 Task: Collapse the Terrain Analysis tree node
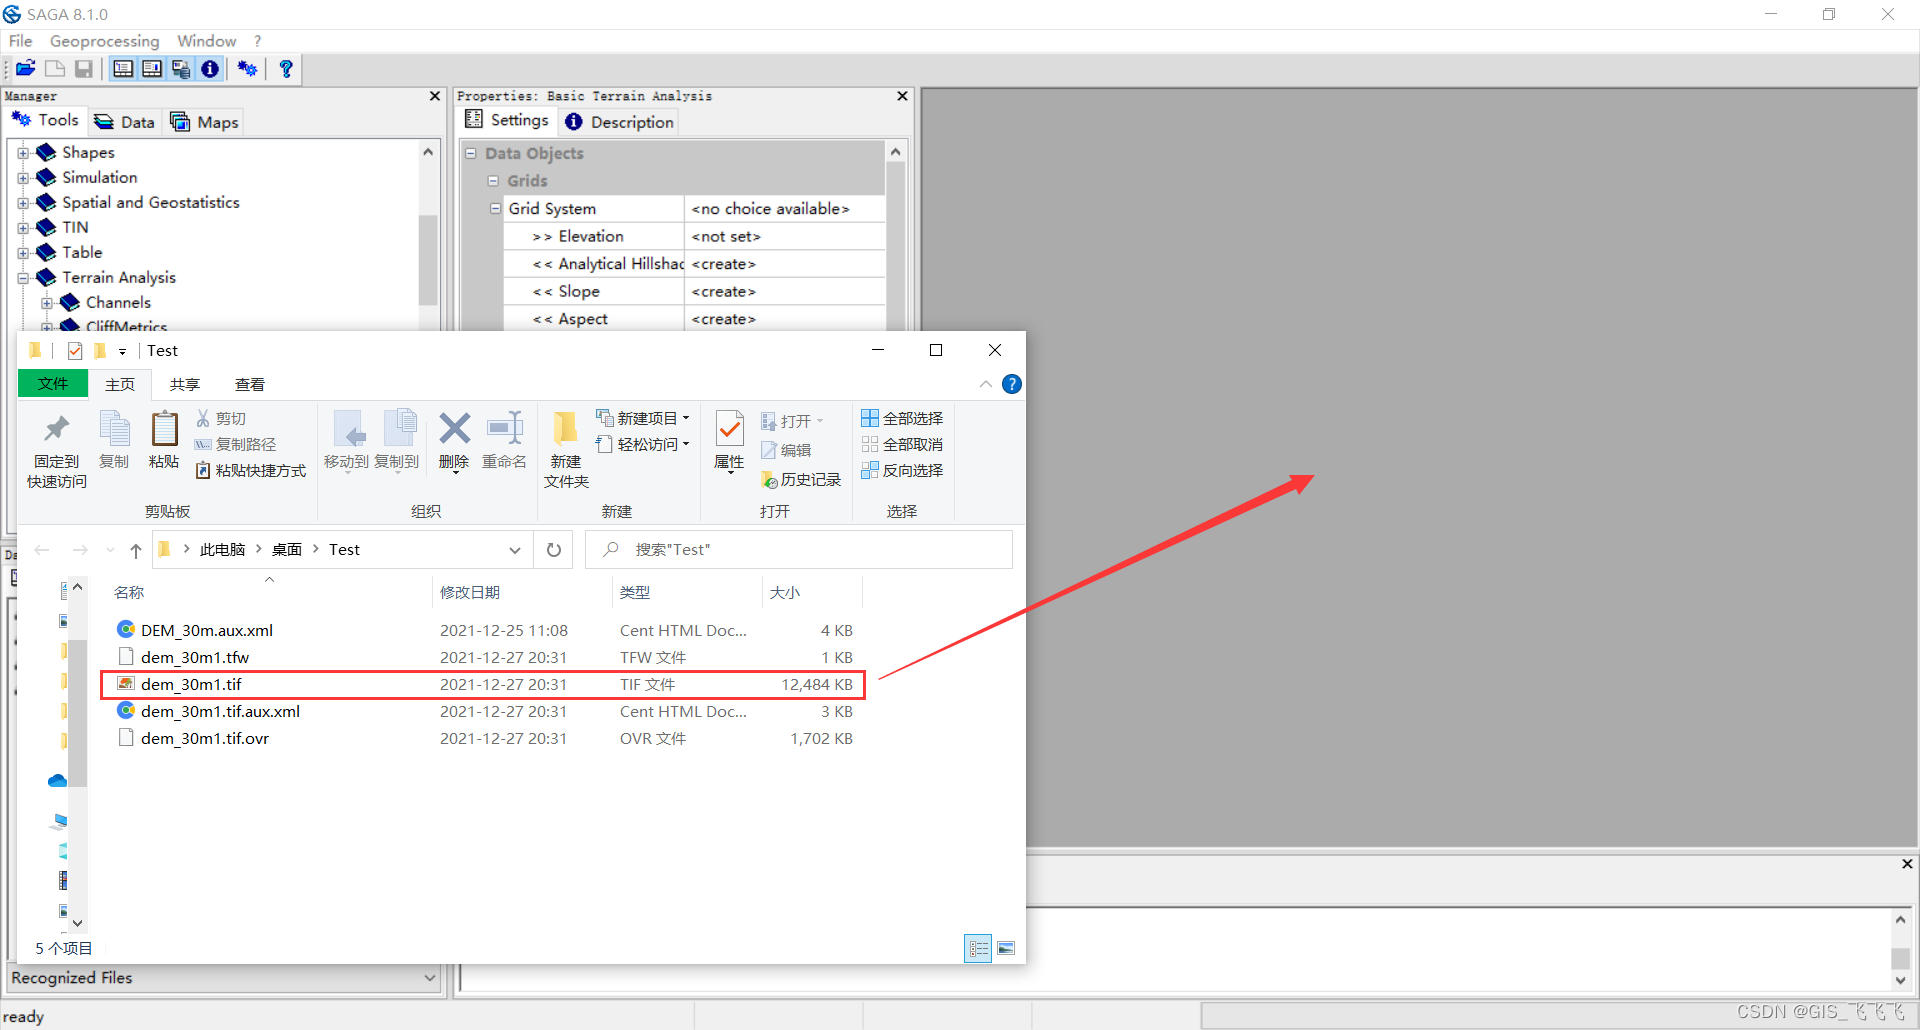pos(23,278)
